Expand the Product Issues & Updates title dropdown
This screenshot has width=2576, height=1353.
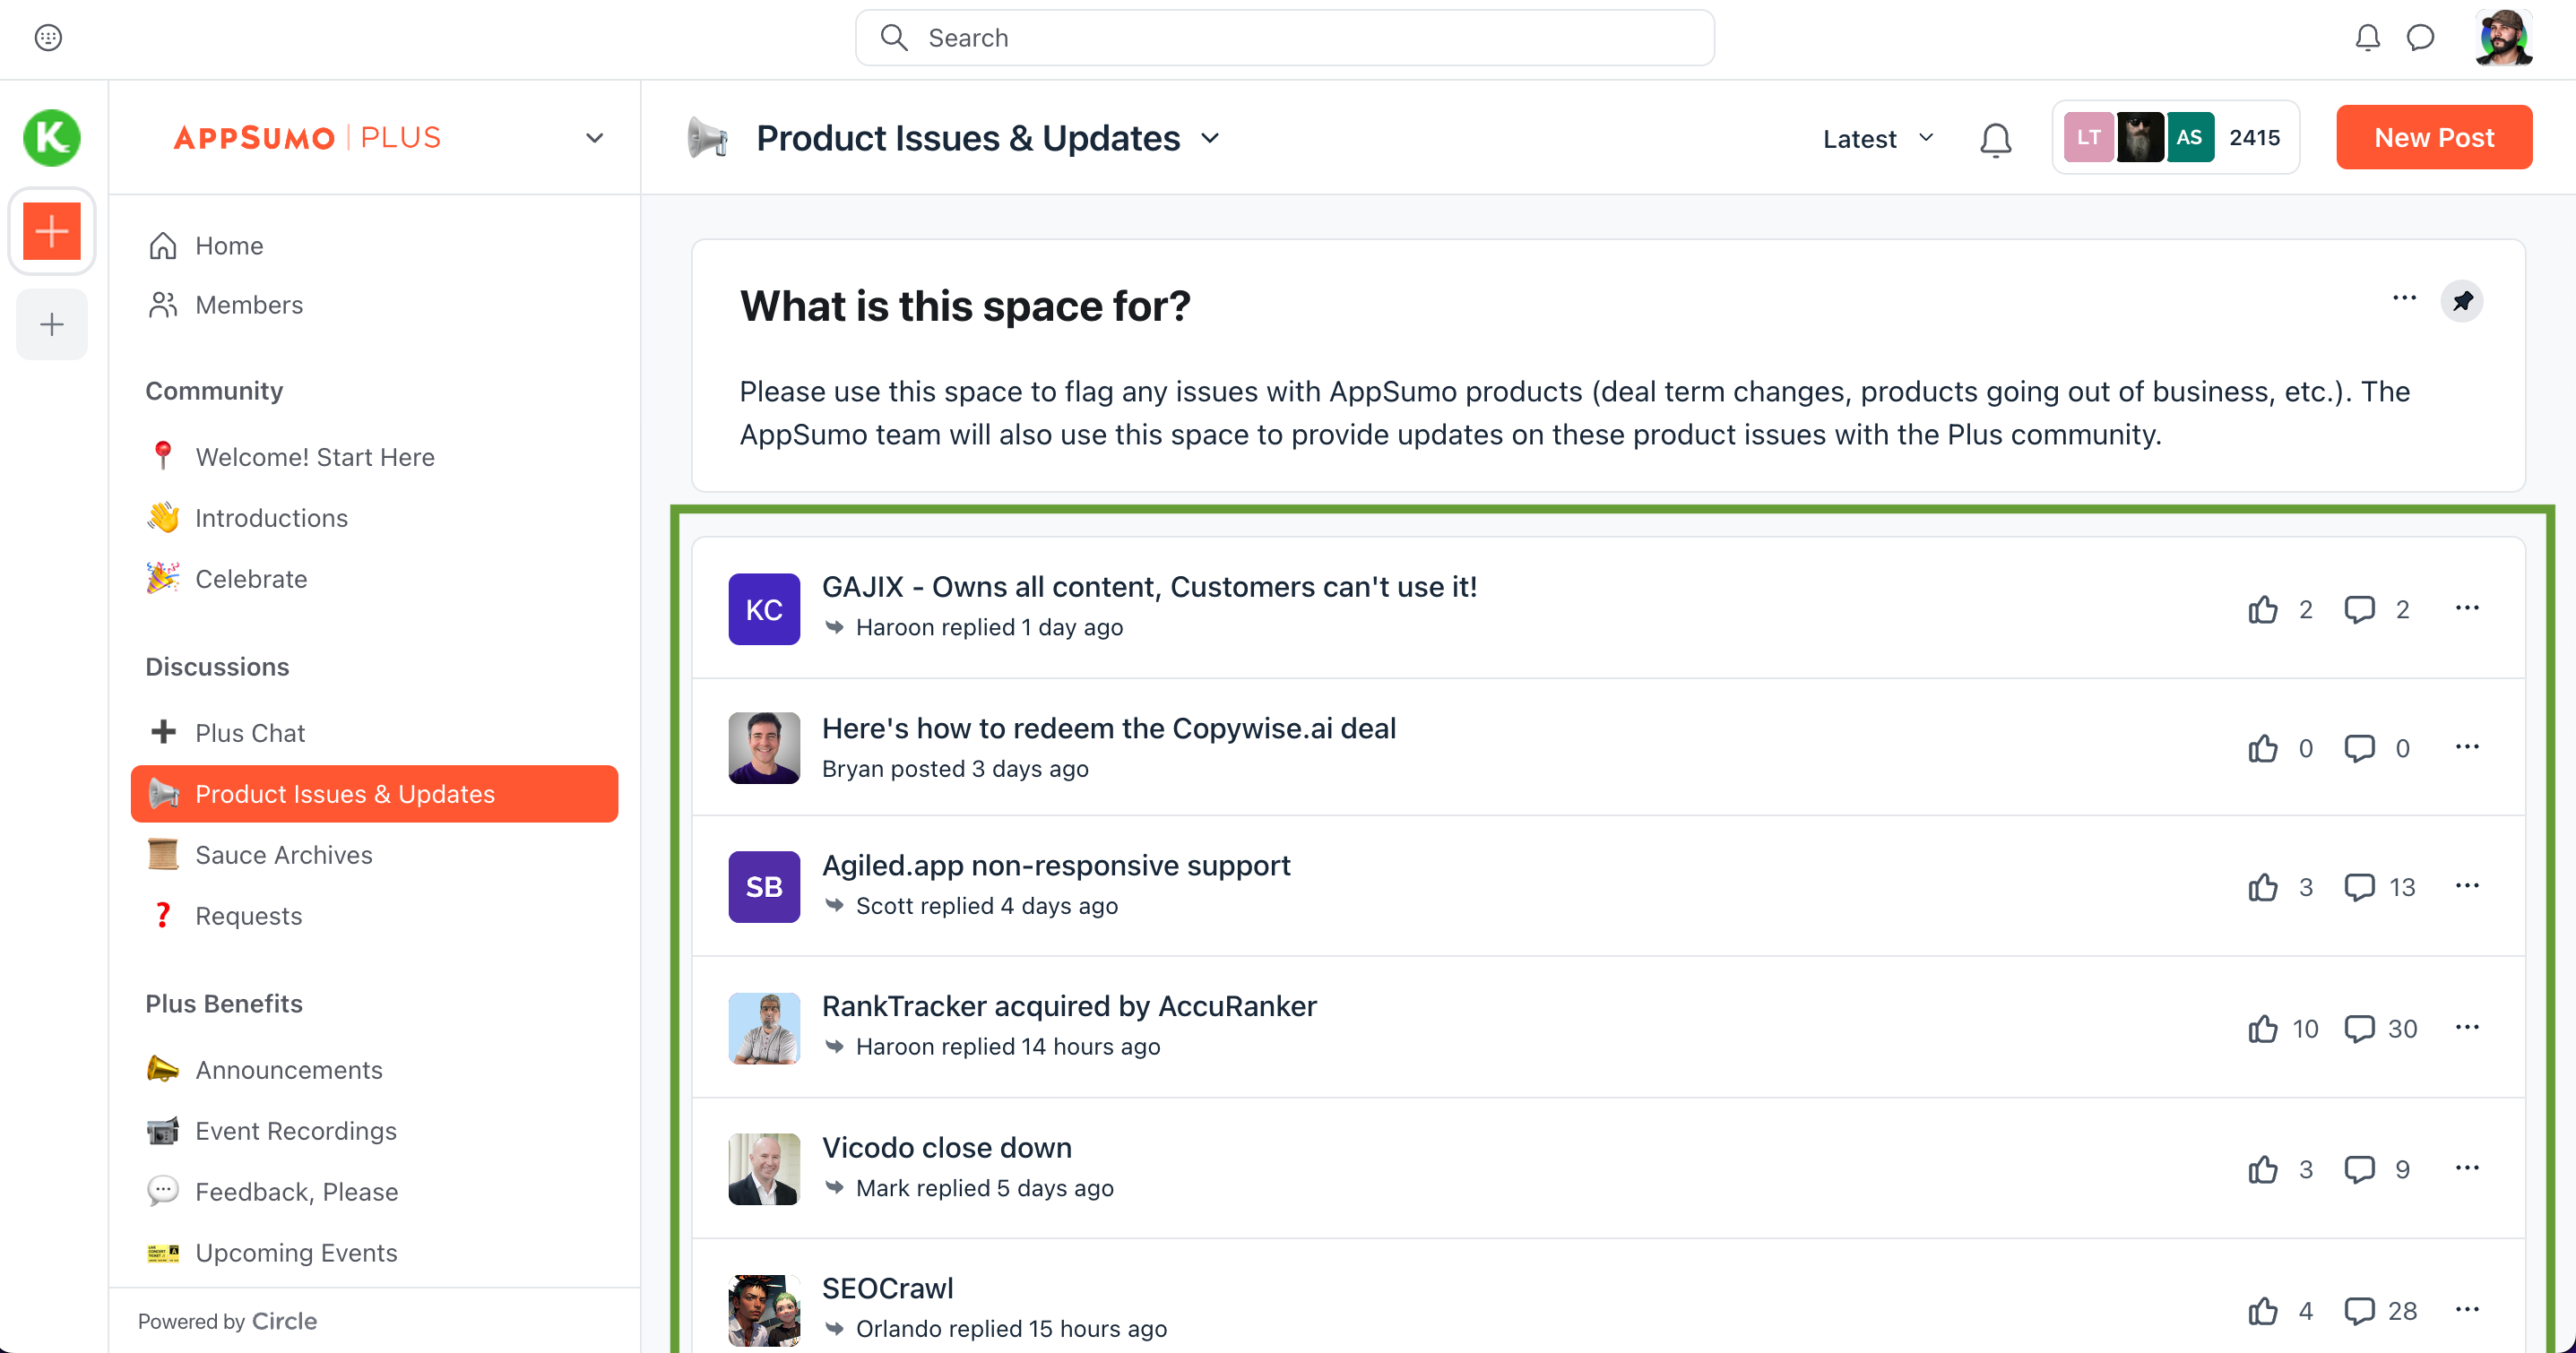pos(1210,138)
